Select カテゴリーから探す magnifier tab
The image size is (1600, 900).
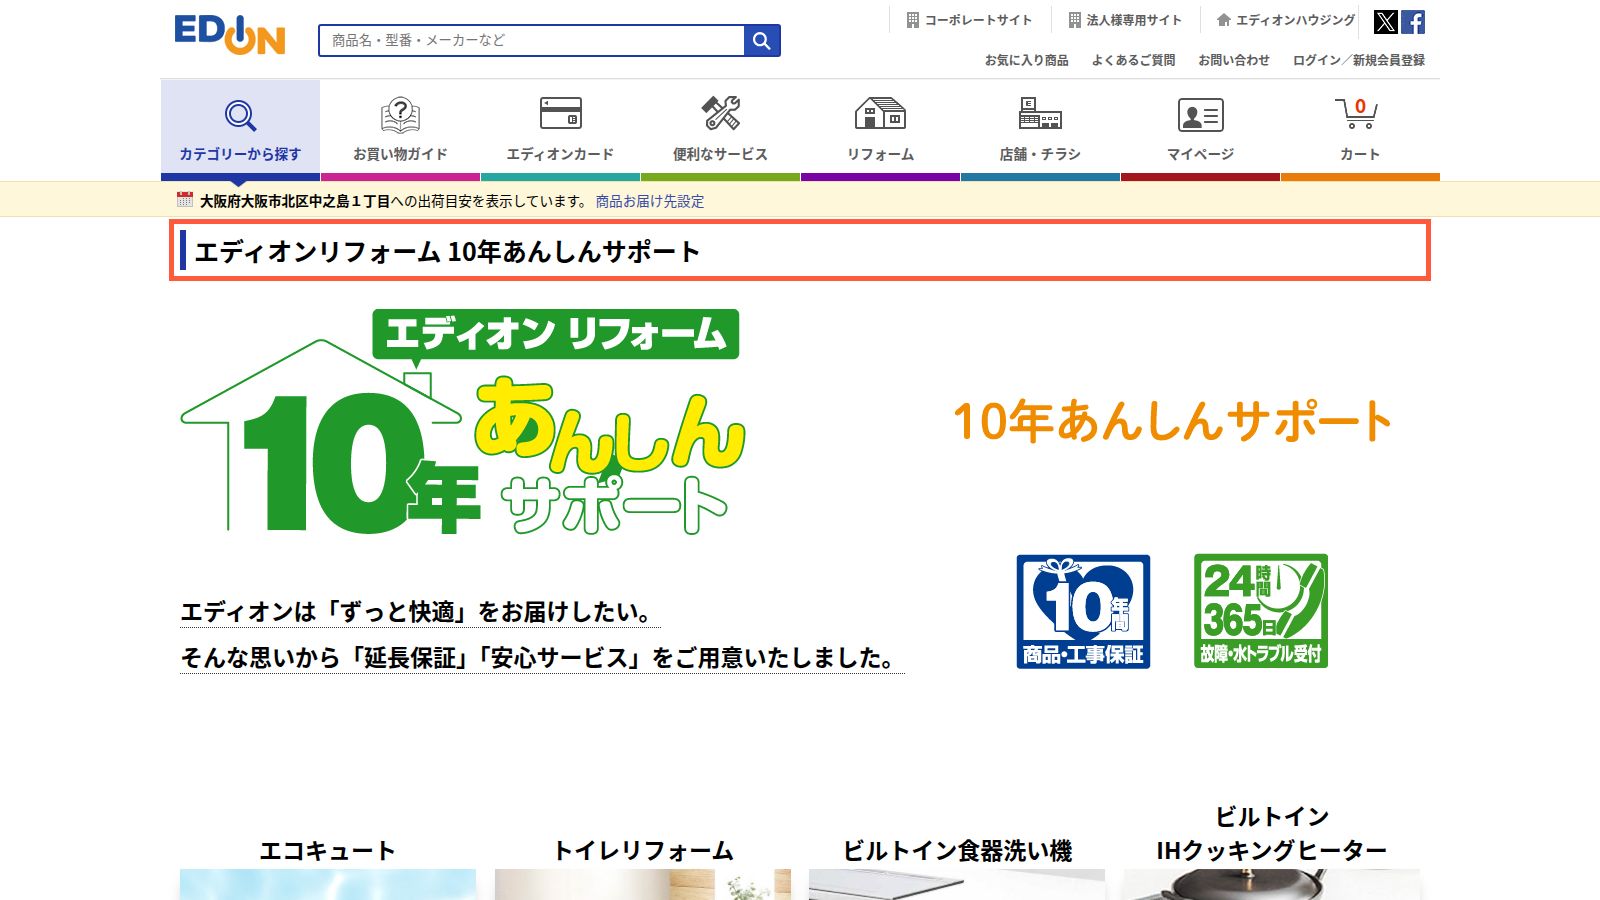tap(240, 130)
